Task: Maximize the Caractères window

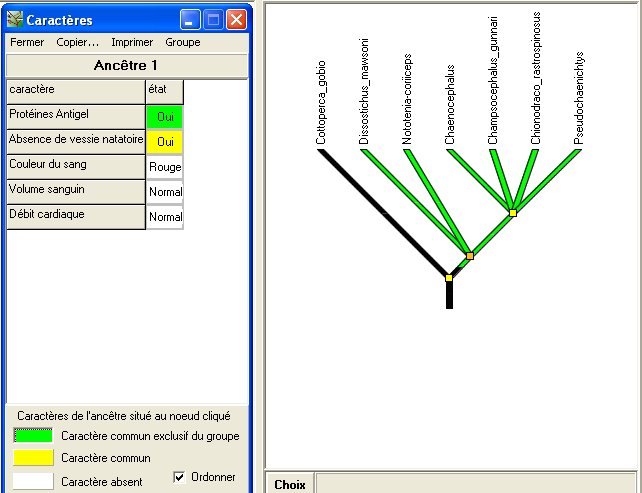Action: pos(213,19)
